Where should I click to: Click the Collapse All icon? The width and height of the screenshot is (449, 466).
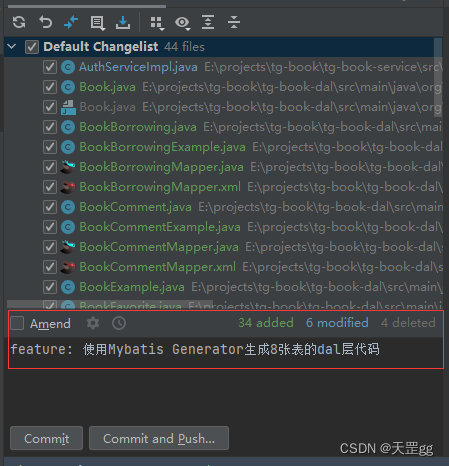(234, 22)
